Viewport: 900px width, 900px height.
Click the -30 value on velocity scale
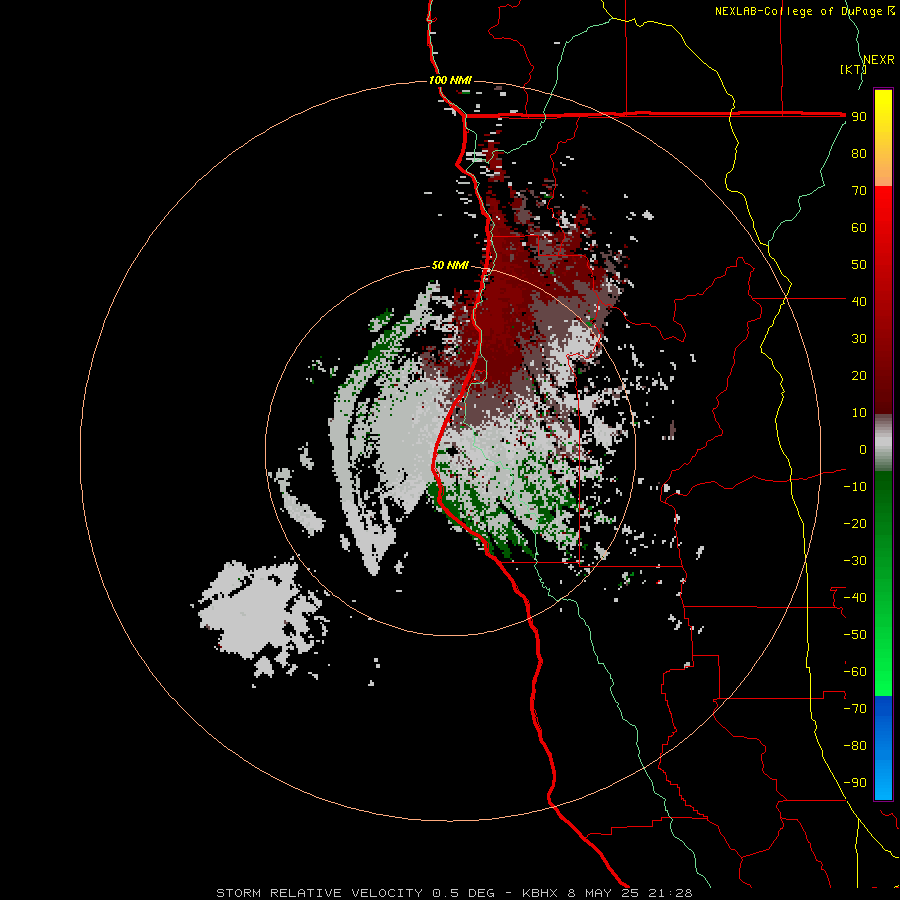(855, 561)
